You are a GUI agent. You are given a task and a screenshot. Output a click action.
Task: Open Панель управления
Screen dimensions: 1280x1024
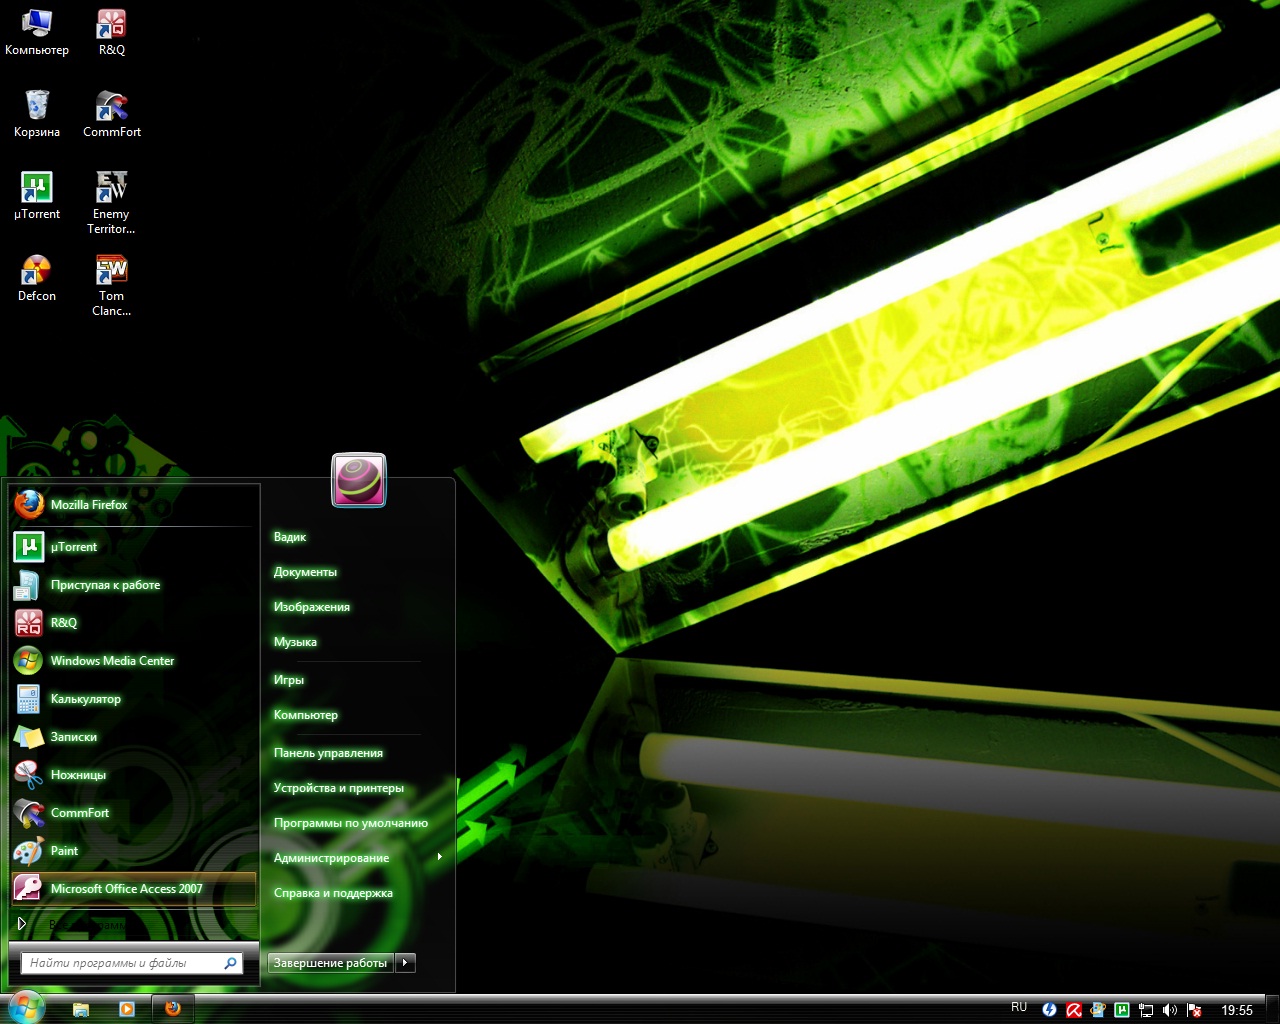click(x=328, y=753)
